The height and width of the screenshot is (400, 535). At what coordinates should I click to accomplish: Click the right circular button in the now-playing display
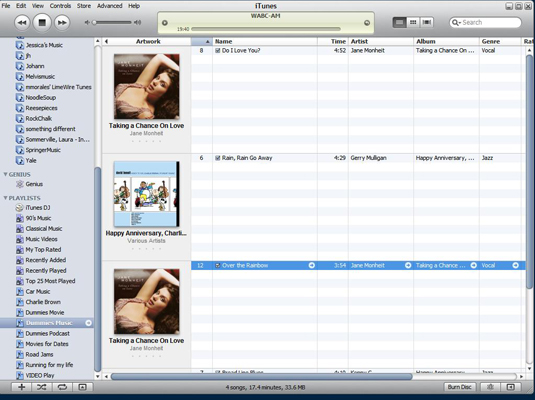pyautogui.click(x=367, y=23)
